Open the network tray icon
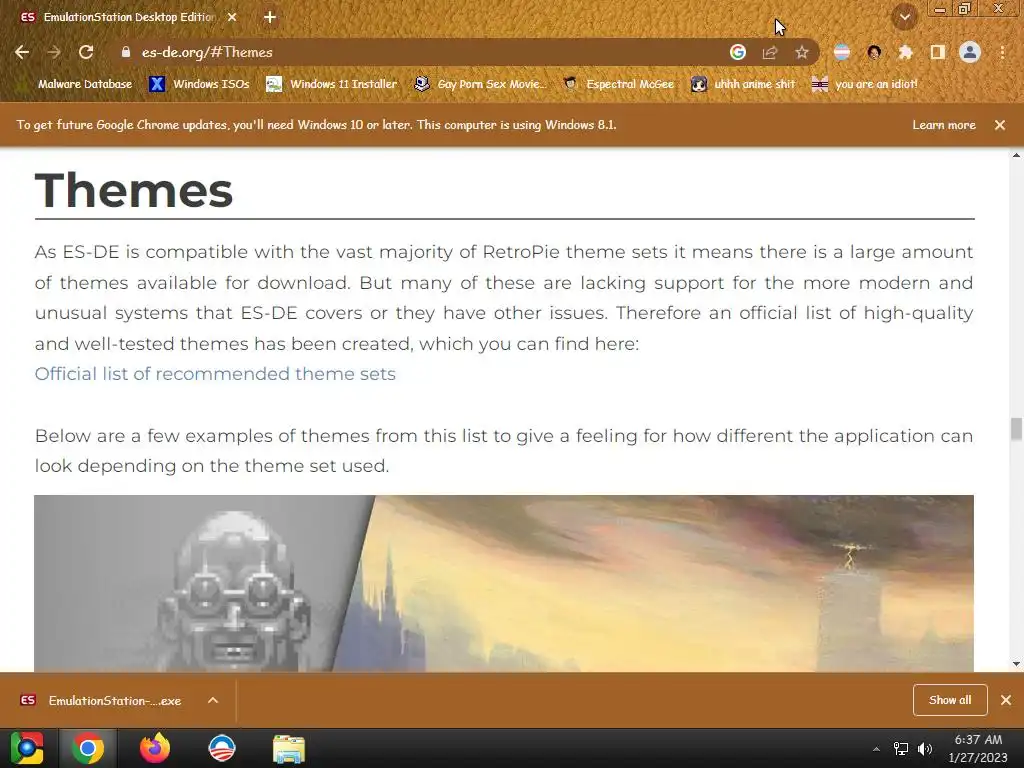This screenshot has width=1024, height=768. pos(901,749)
